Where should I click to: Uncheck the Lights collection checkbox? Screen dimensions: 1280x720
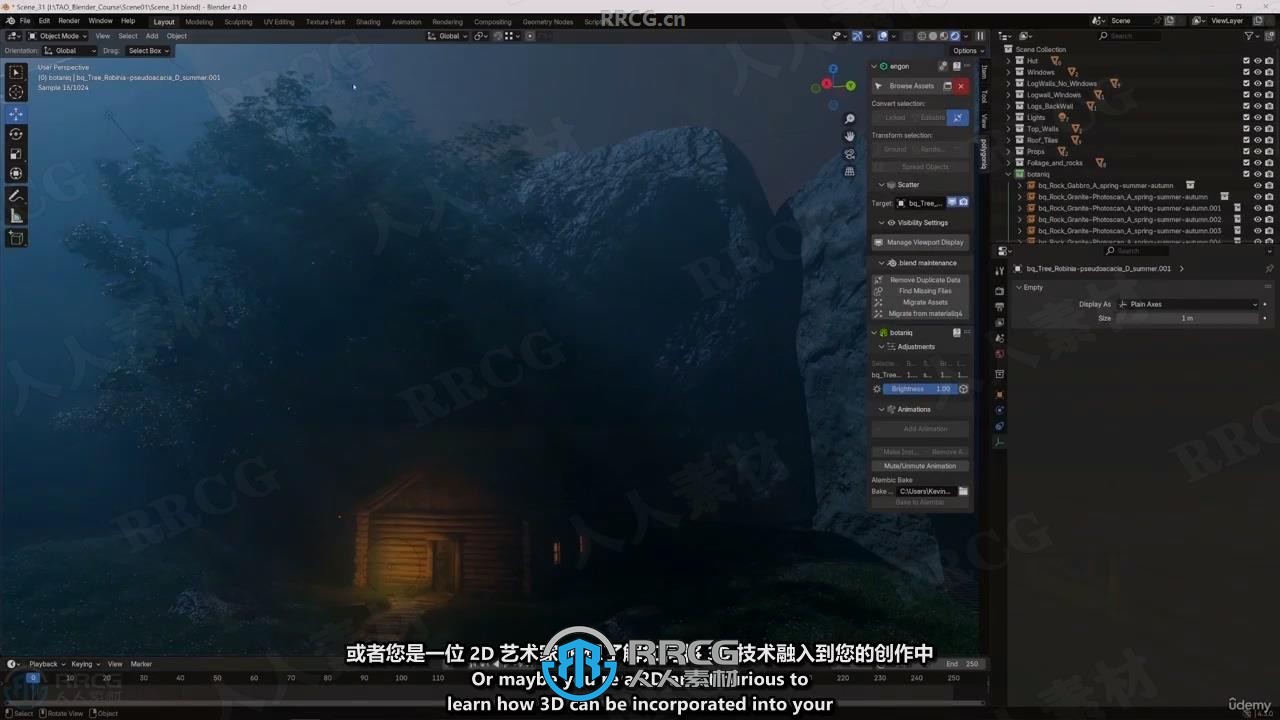pyautogui.click(x=1246, y=117)
